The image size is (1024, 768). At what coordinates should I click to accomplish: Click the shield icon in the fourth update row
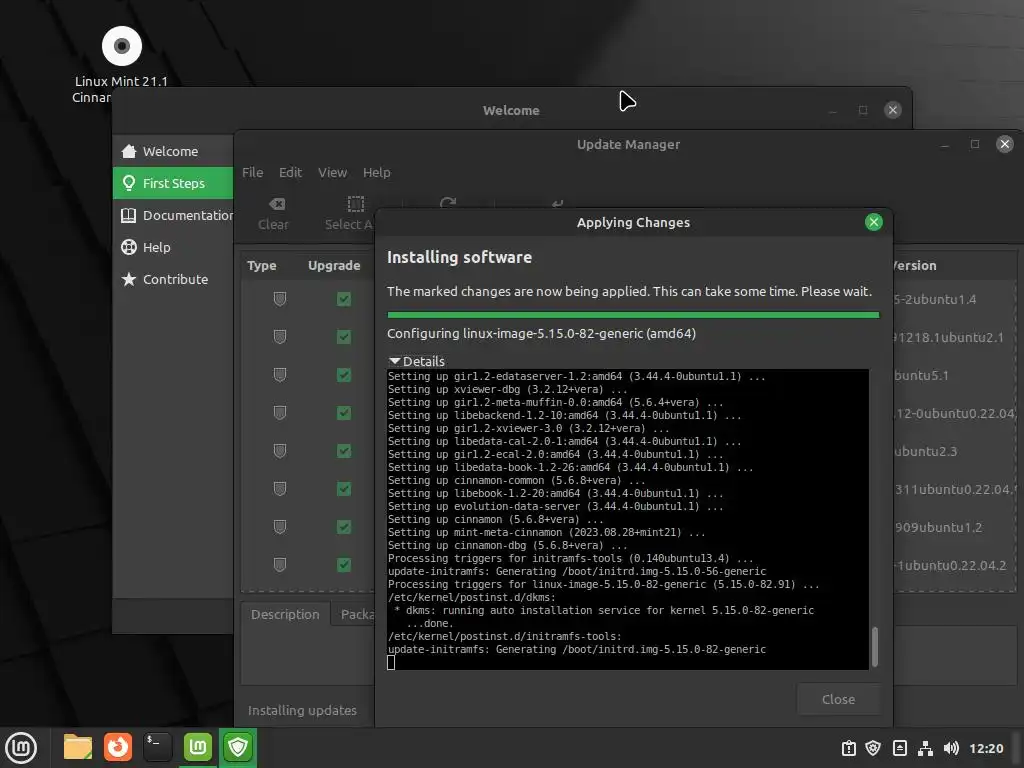[x=280, y=413]
